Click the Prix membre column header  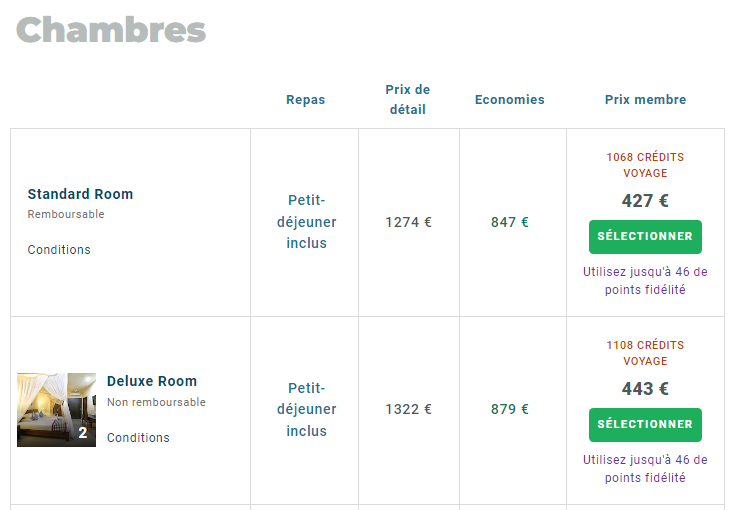[645, 100]
